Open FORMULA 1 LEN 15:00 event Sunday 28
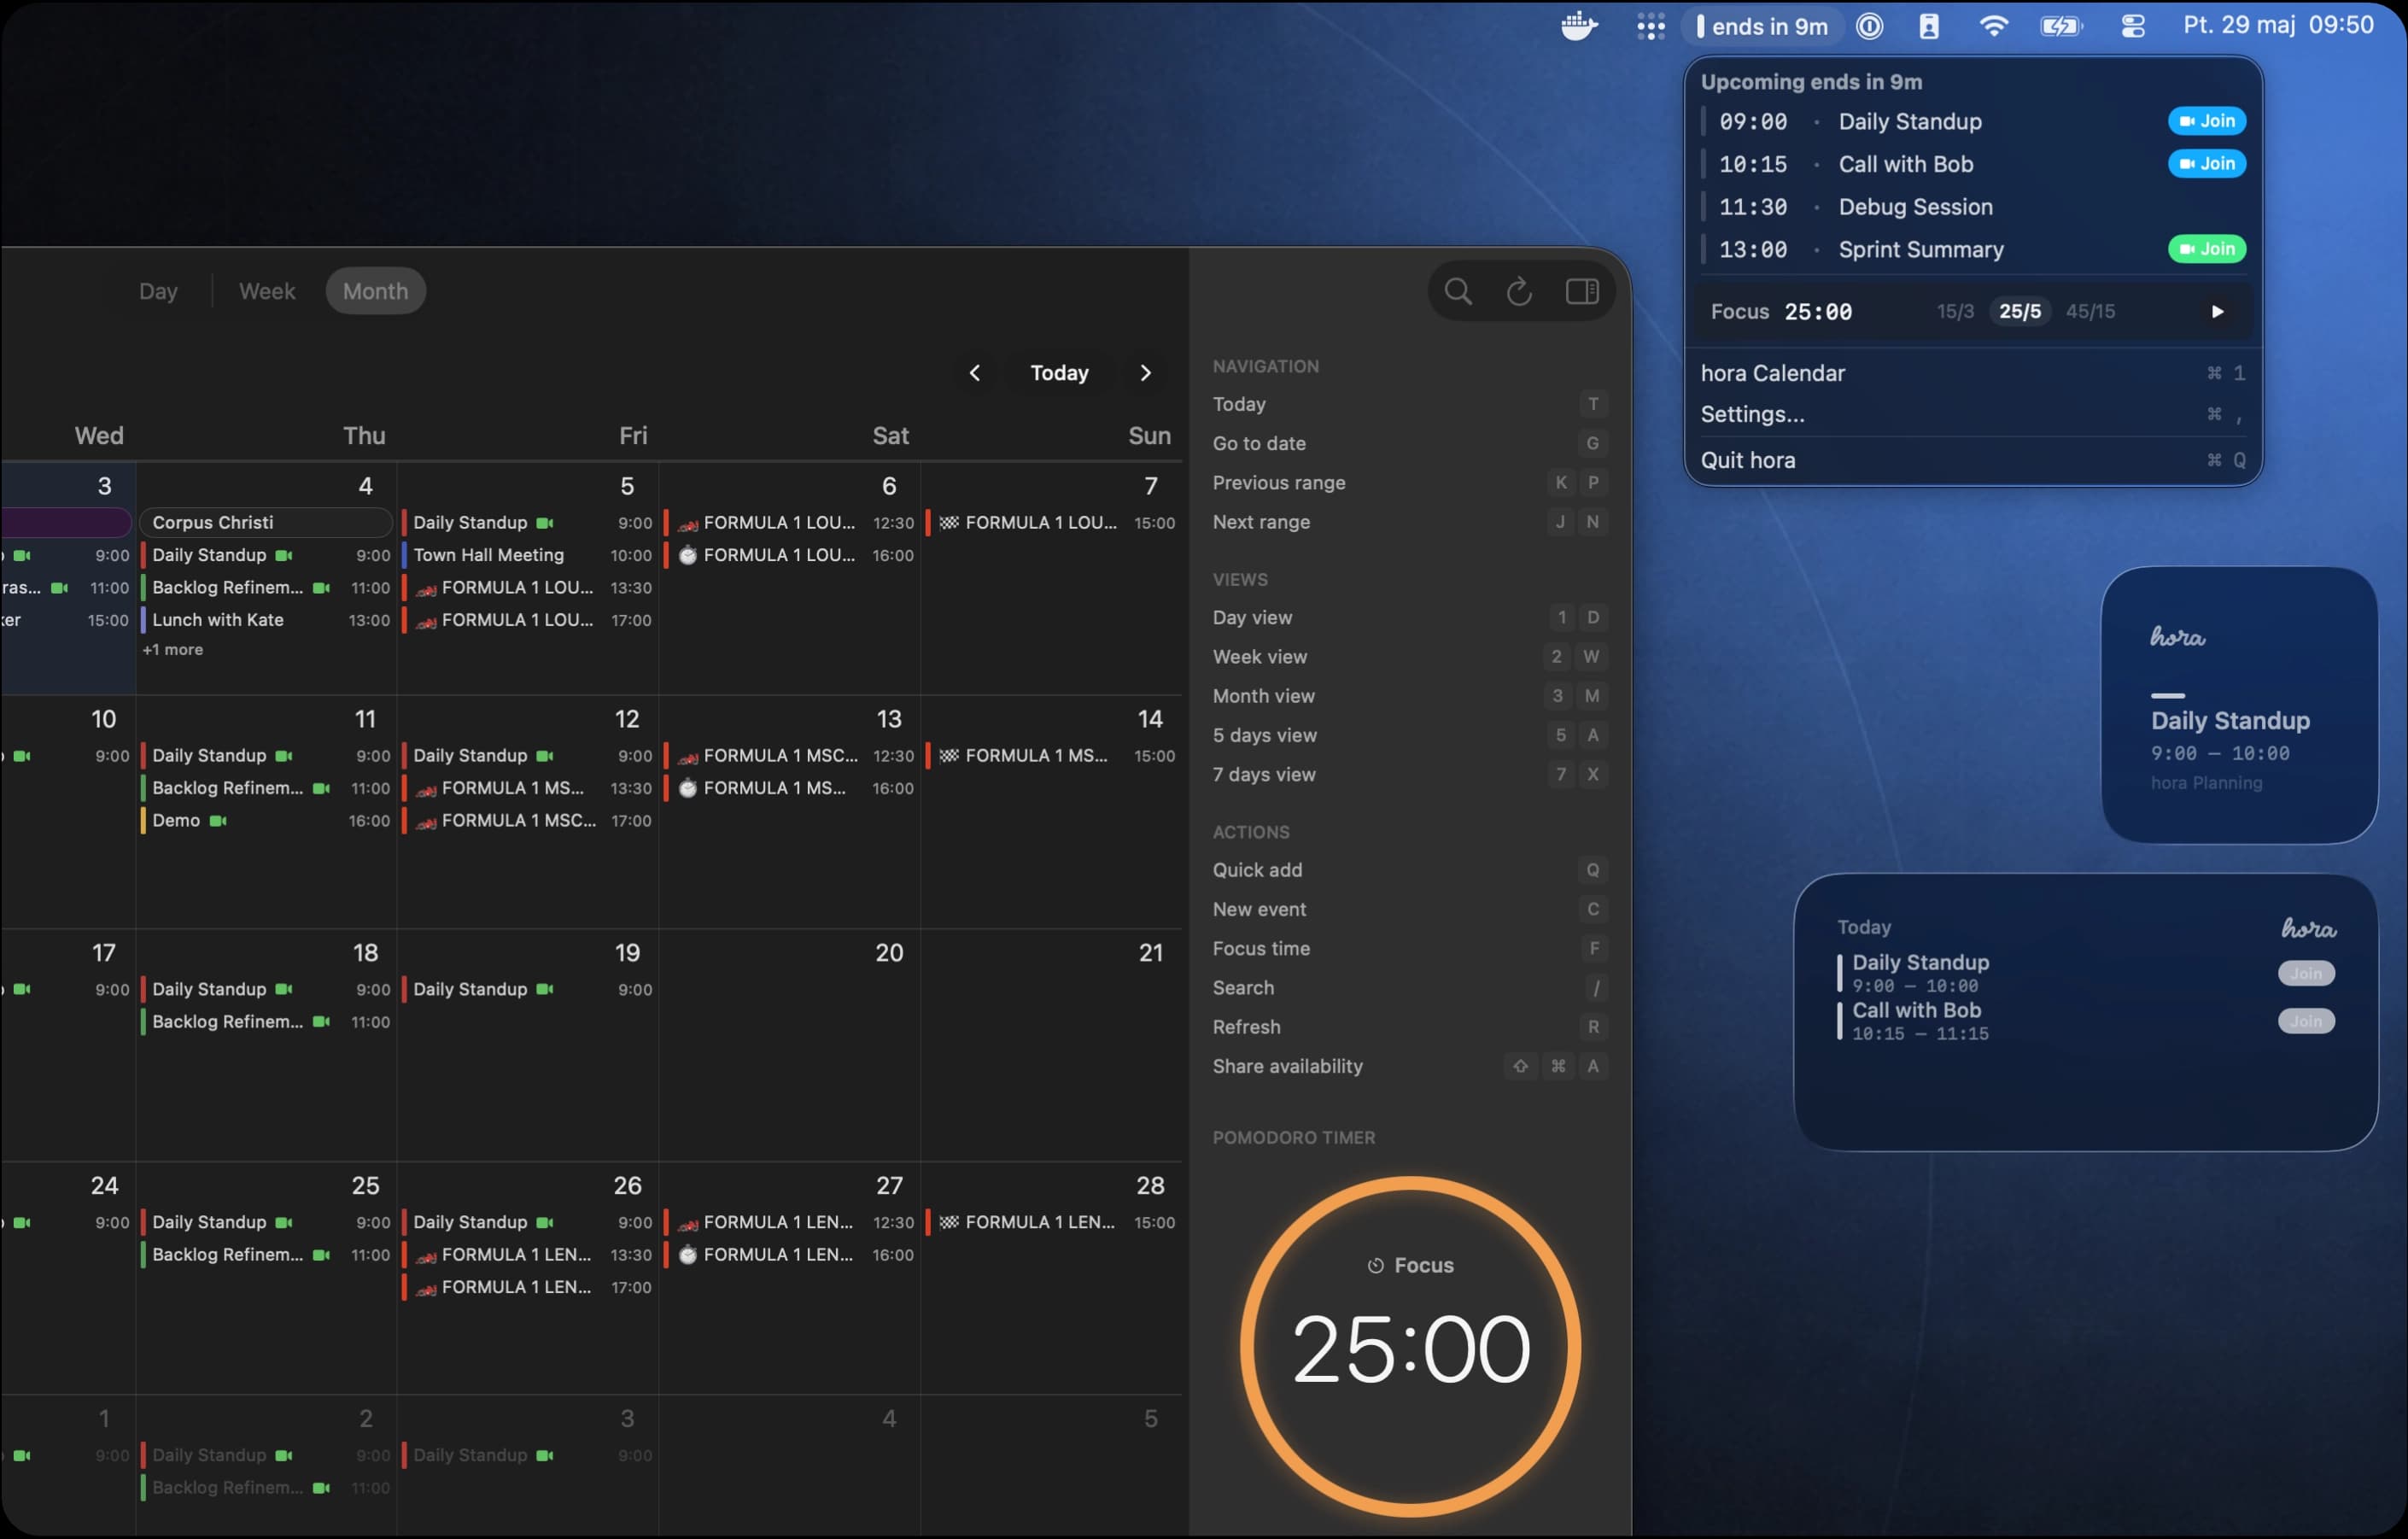The height and width of the screenshot is (1539, 2408). 1052,1222
